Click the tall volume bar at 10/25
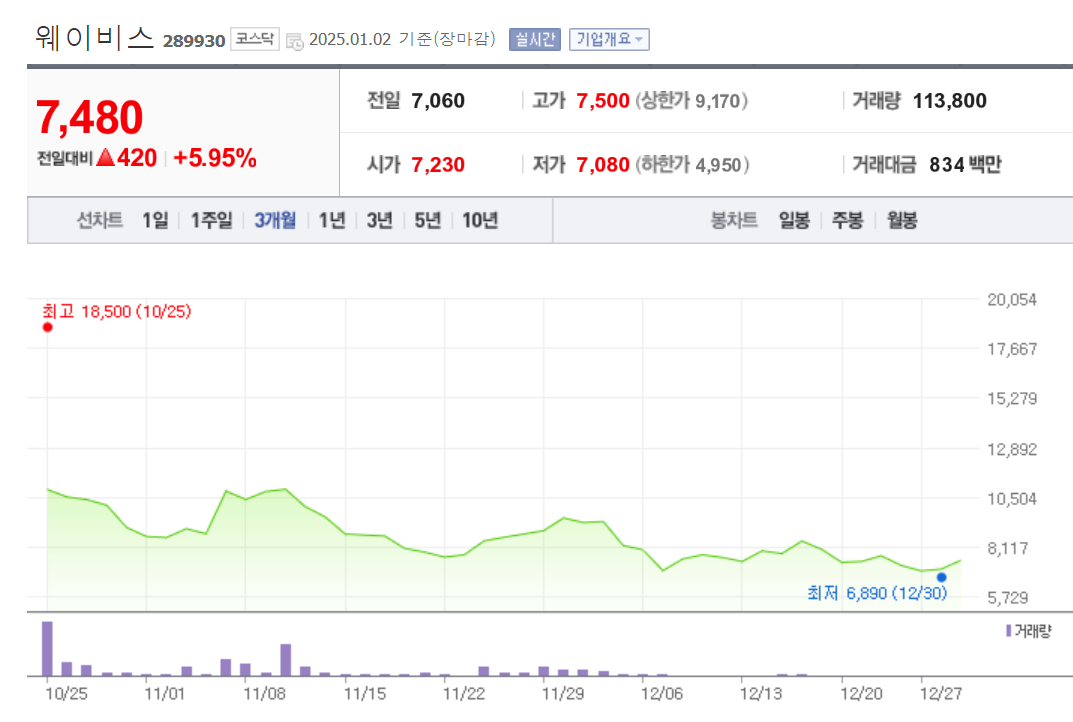Image resolution: width=1073 pixels, height=722 pixels. click(47, 649)
